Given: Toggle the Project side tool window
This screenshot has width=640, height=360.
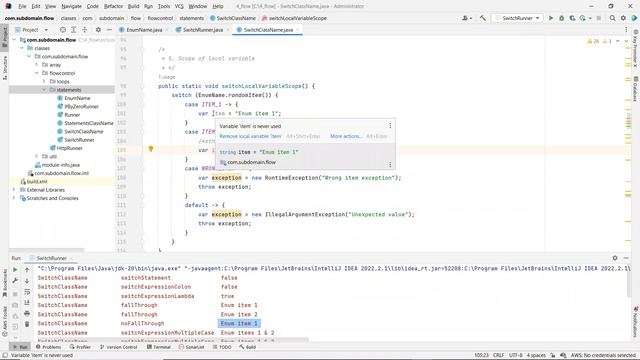Looking at the screenshot, I should pos(4,37).
